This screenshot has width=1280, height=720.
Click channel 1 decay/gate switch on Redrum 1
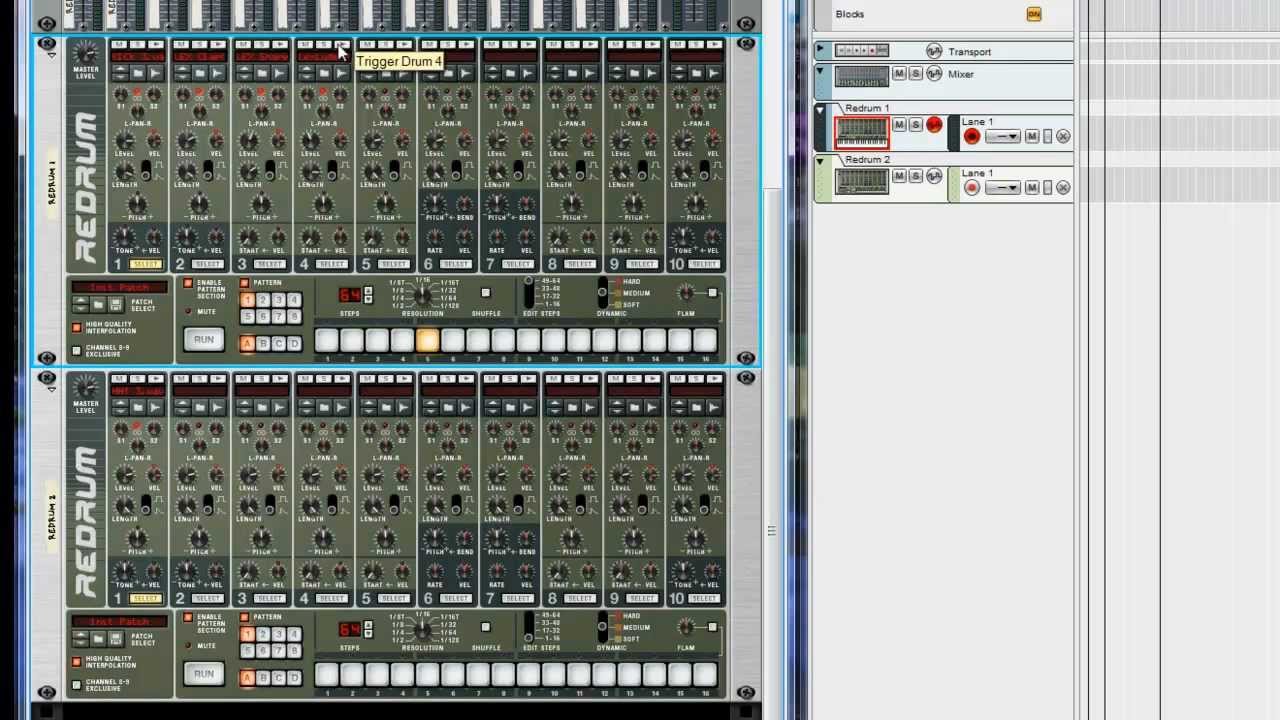tap(146, 173)
